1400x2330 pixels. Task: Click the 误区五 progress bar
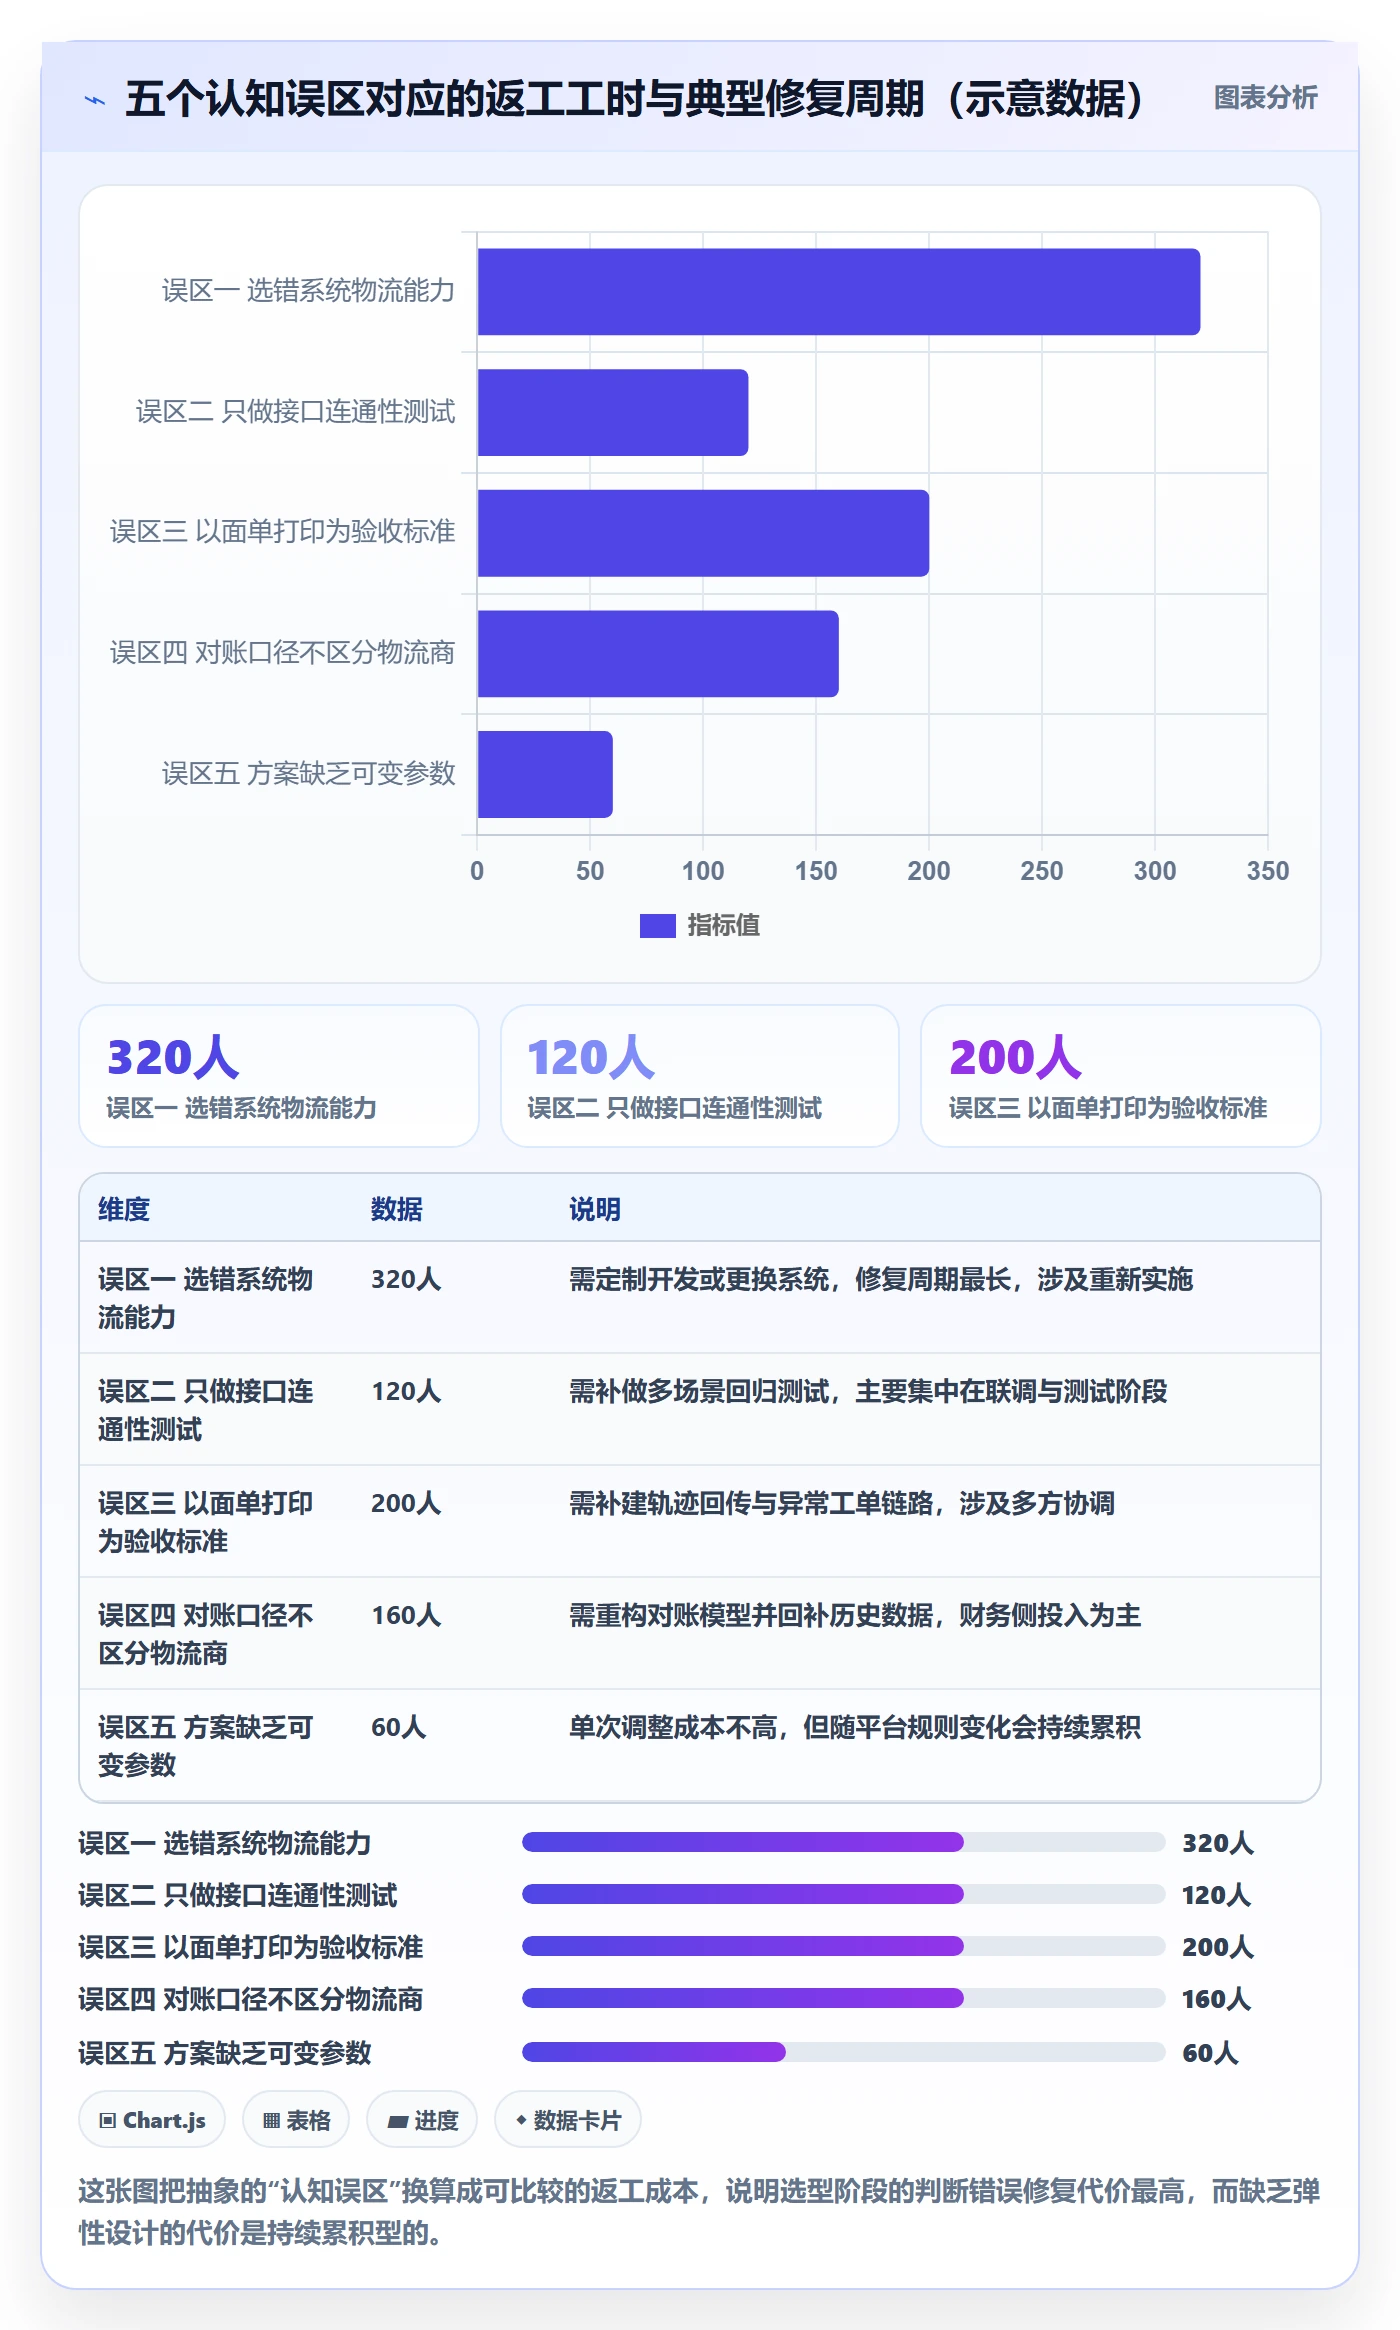point(843,2052)
